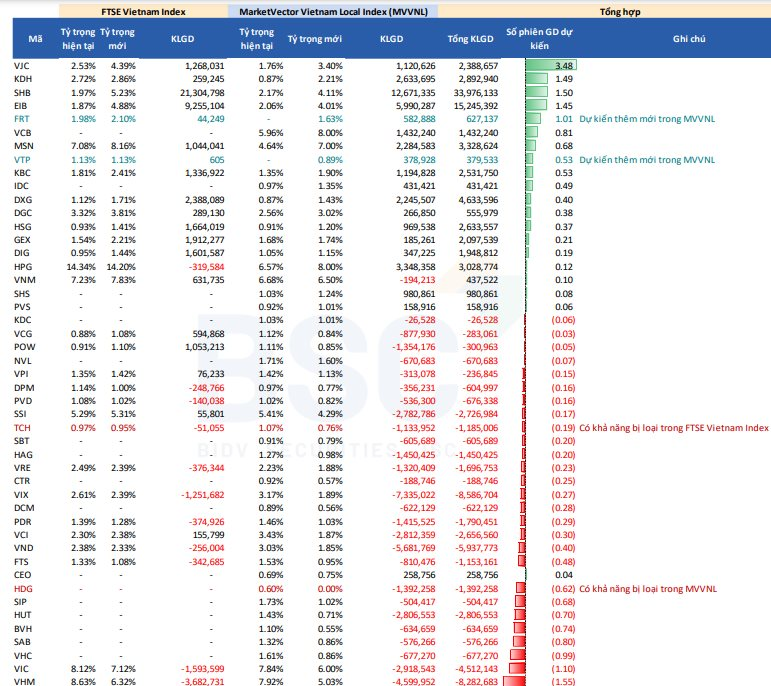Select the red HDG ticker cell
Screen dimensions: 771x686
(22, 590)
